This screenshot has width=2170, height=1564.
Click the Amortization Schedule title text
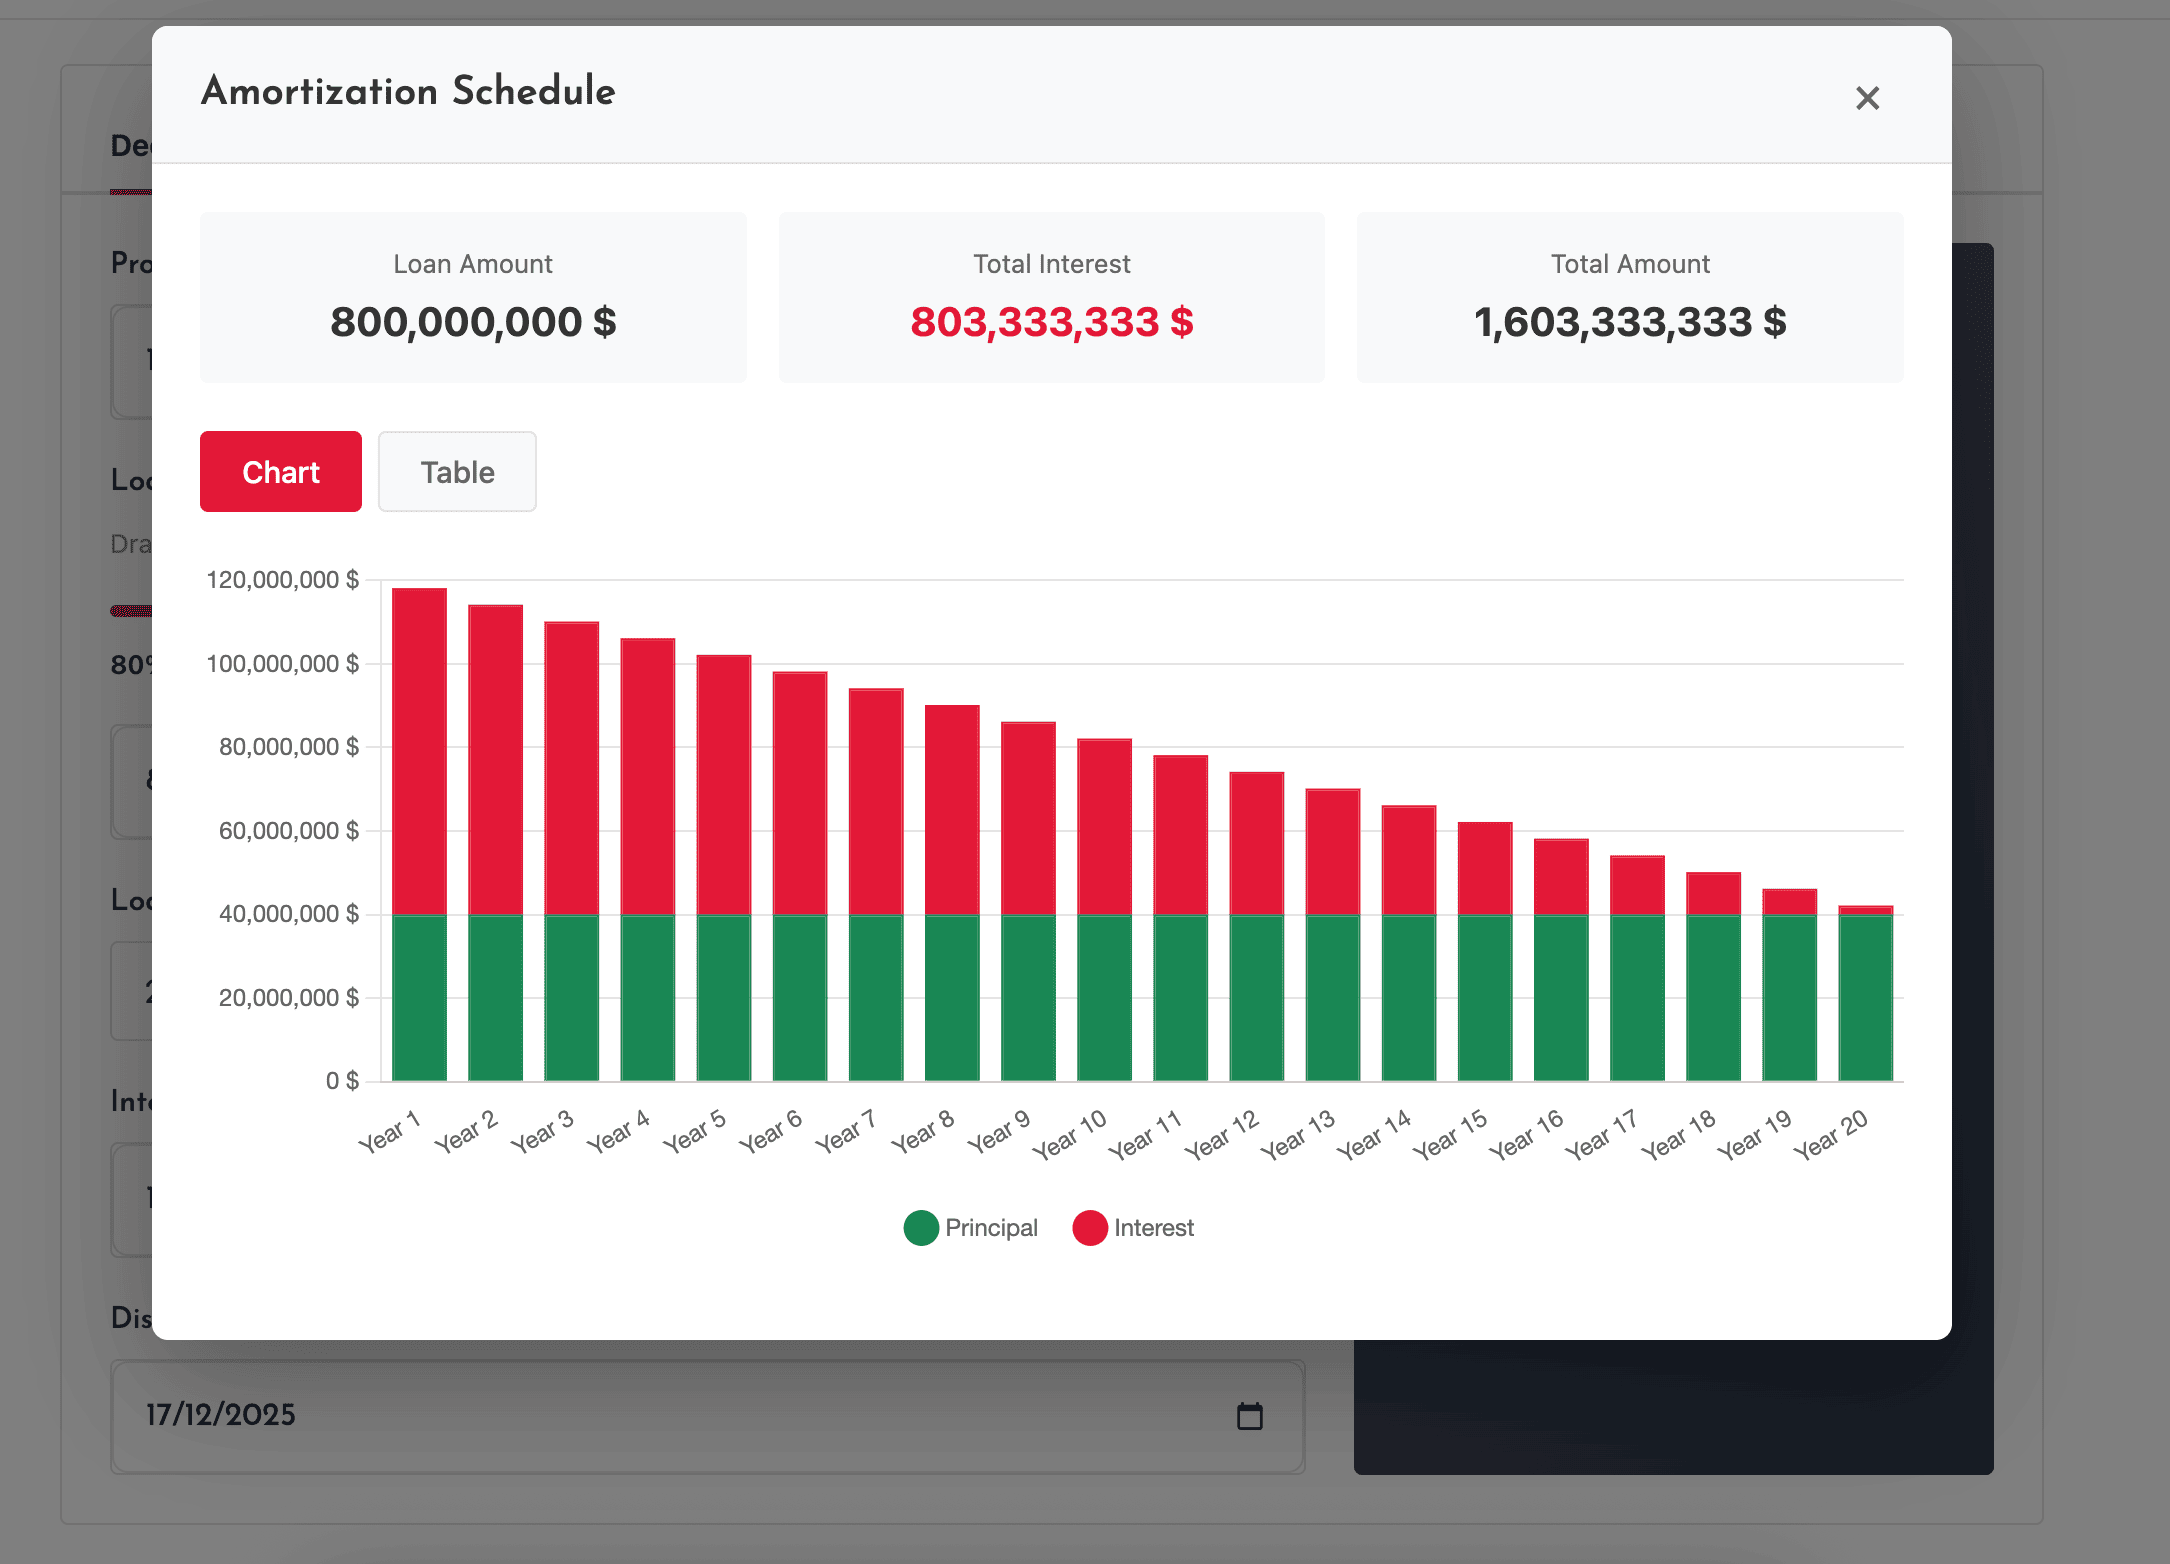click(x=408, y=91)
